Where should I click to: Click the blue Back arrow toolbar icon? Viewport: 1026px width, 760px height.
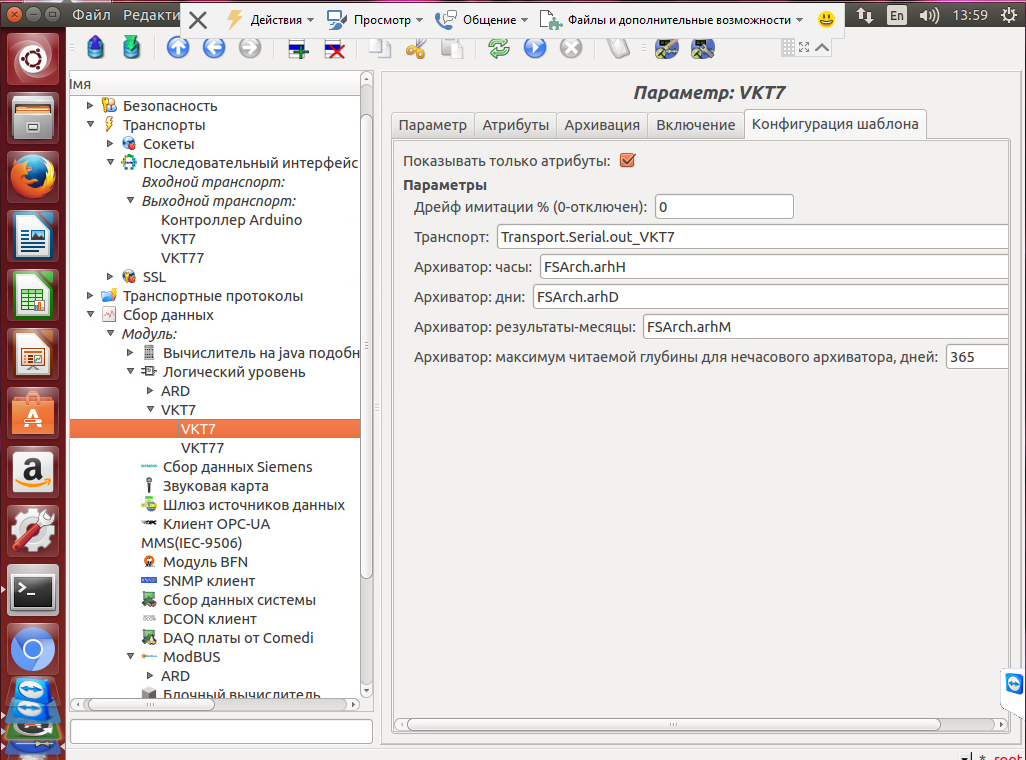[x=214, y=47]
